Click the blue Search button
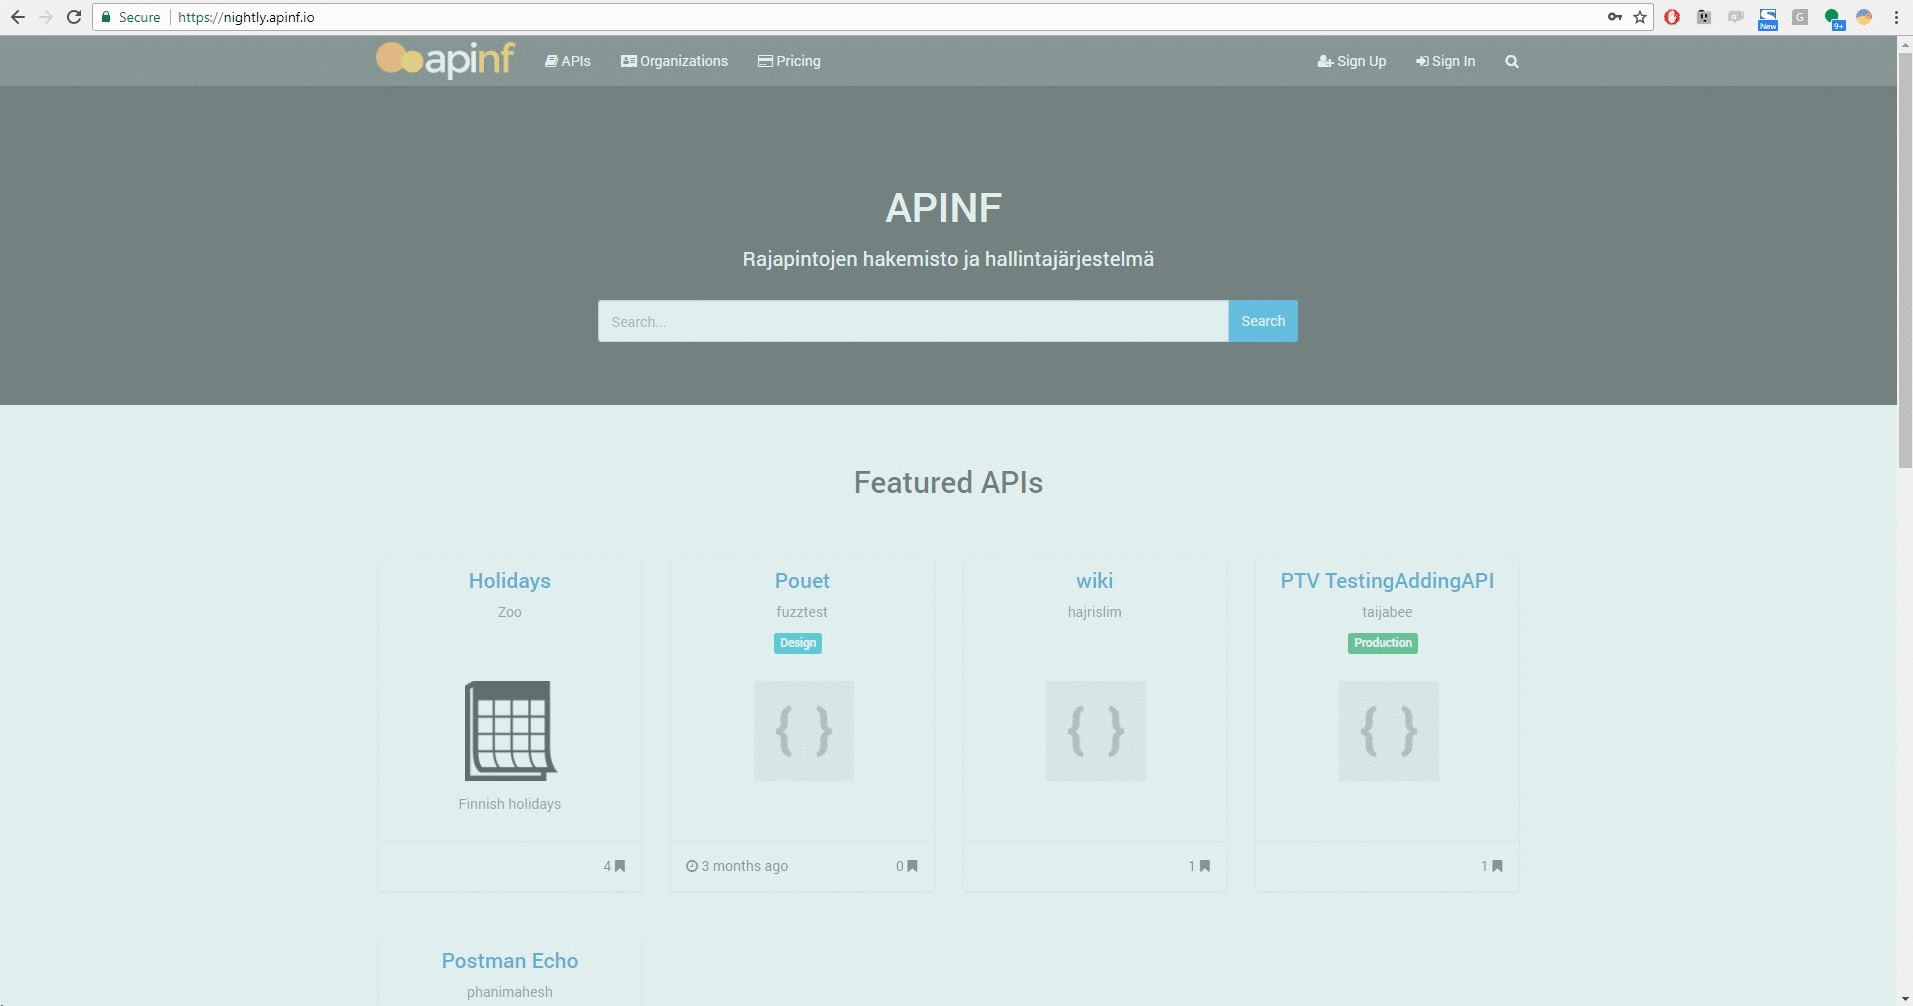 pos(1263,321)
